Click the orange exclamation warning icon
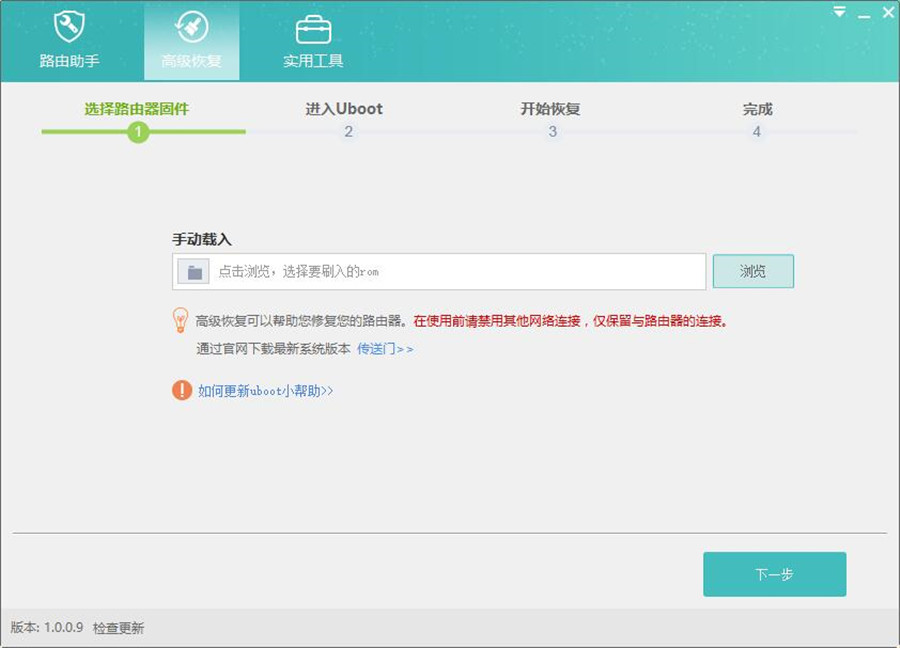The width and height of the screenshot is (900, 648). [181, 388]
